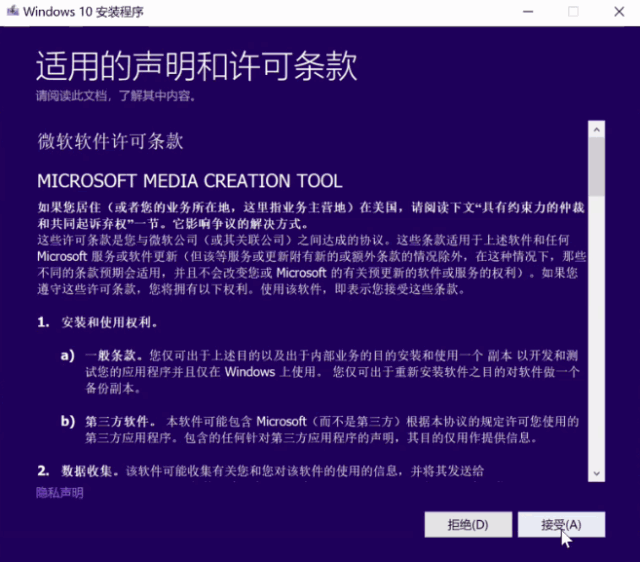This screenshot has height=562, width=640.
Task: Click the Windows 10 setup icon in title bar
Action: pos(13,11)
